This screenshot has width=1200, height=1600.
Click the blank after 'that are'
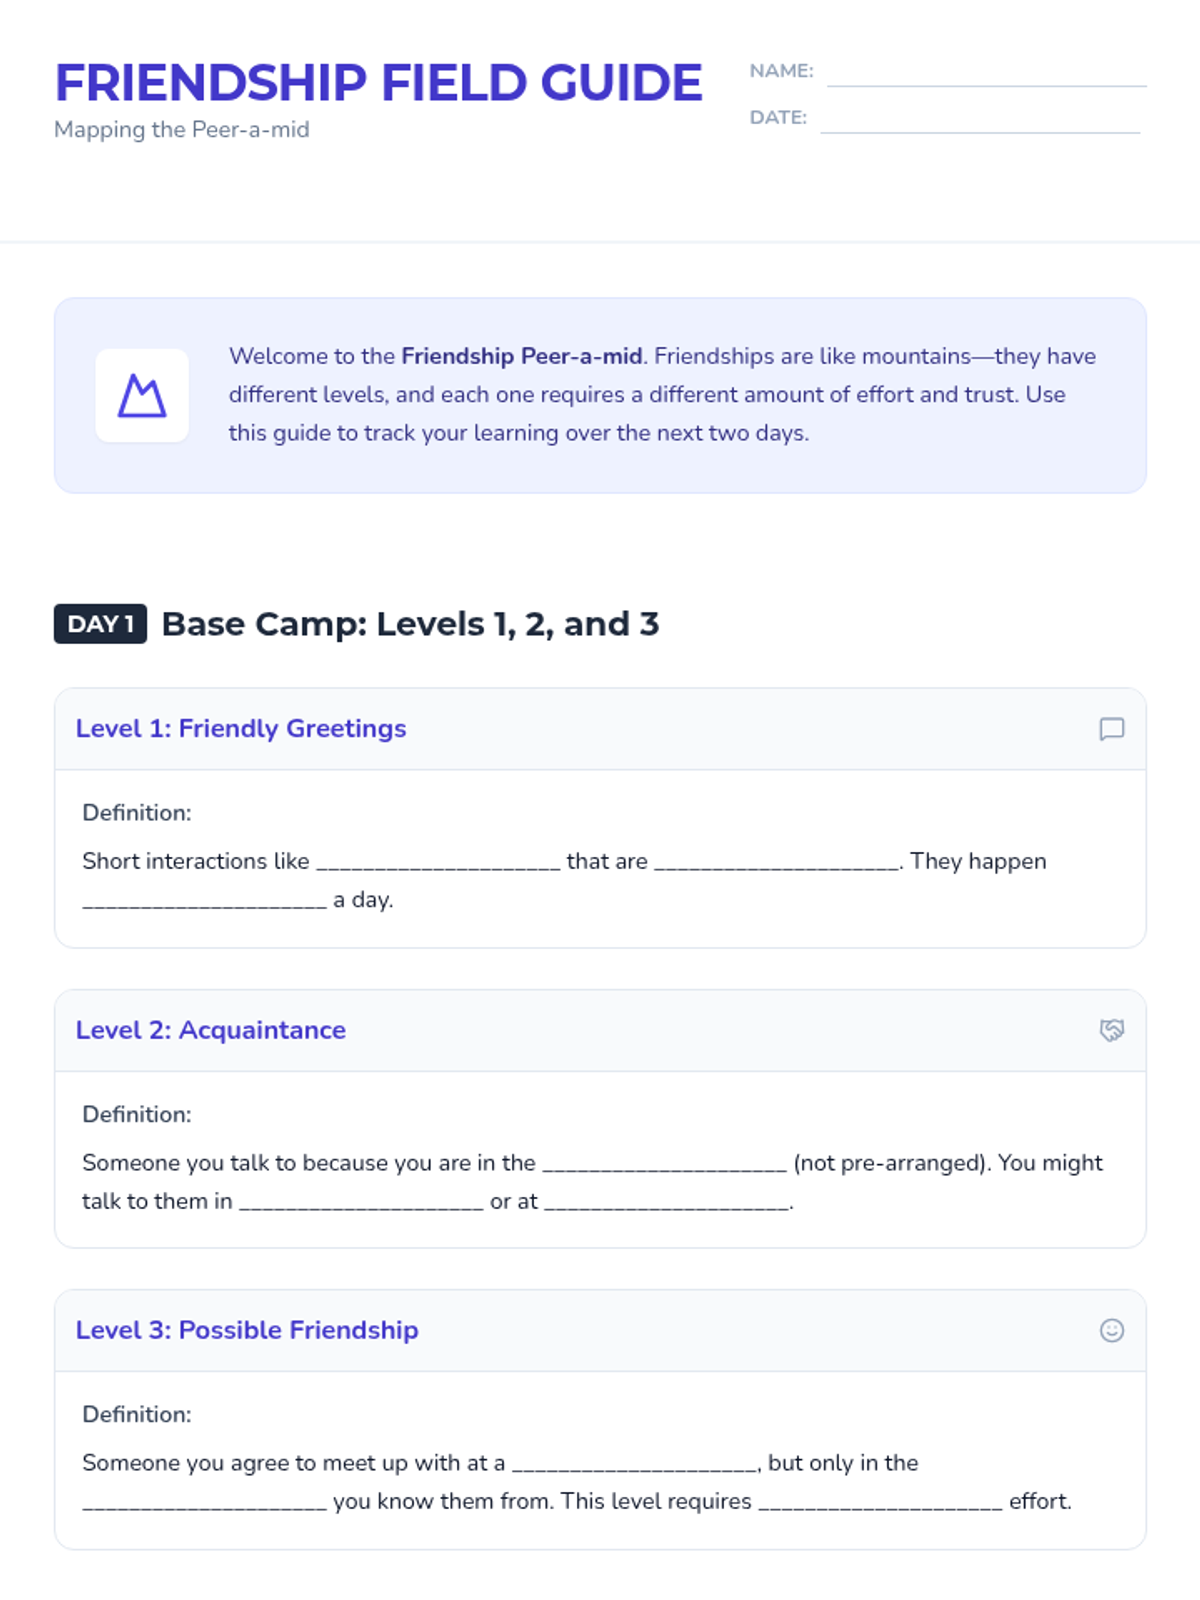[x=776, y=863]
